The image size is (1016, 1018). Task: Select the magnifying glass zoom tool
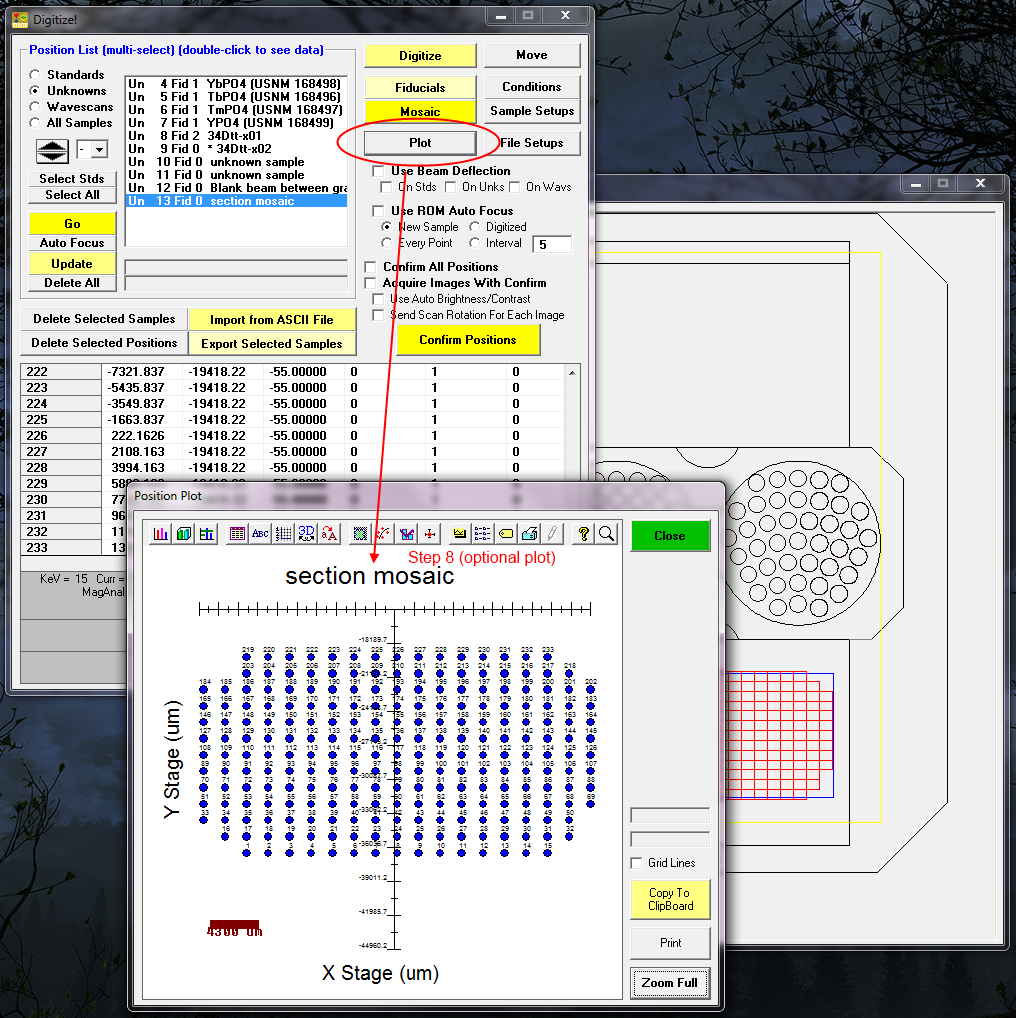click(606, 534)
